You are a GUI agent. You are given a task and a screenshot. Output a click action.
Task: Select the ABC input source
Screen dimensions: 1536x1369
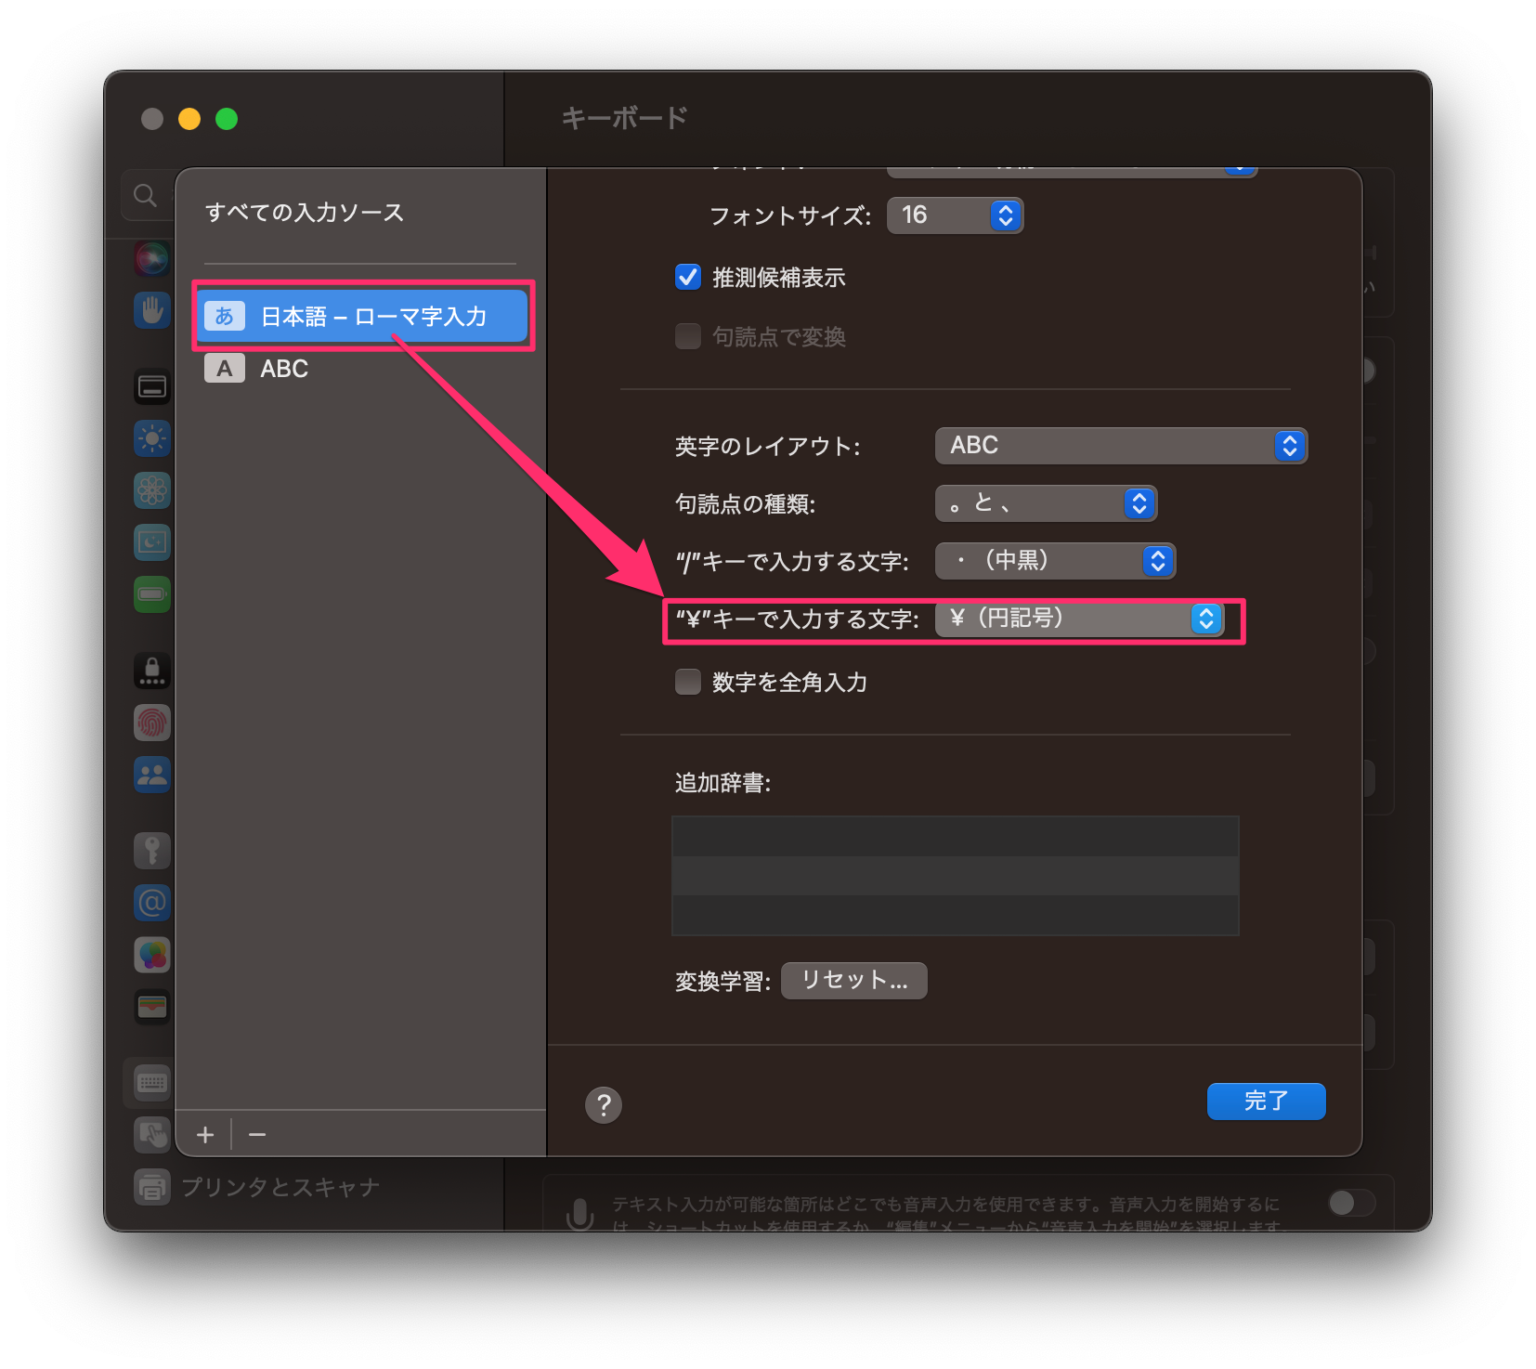click(283, 368)
